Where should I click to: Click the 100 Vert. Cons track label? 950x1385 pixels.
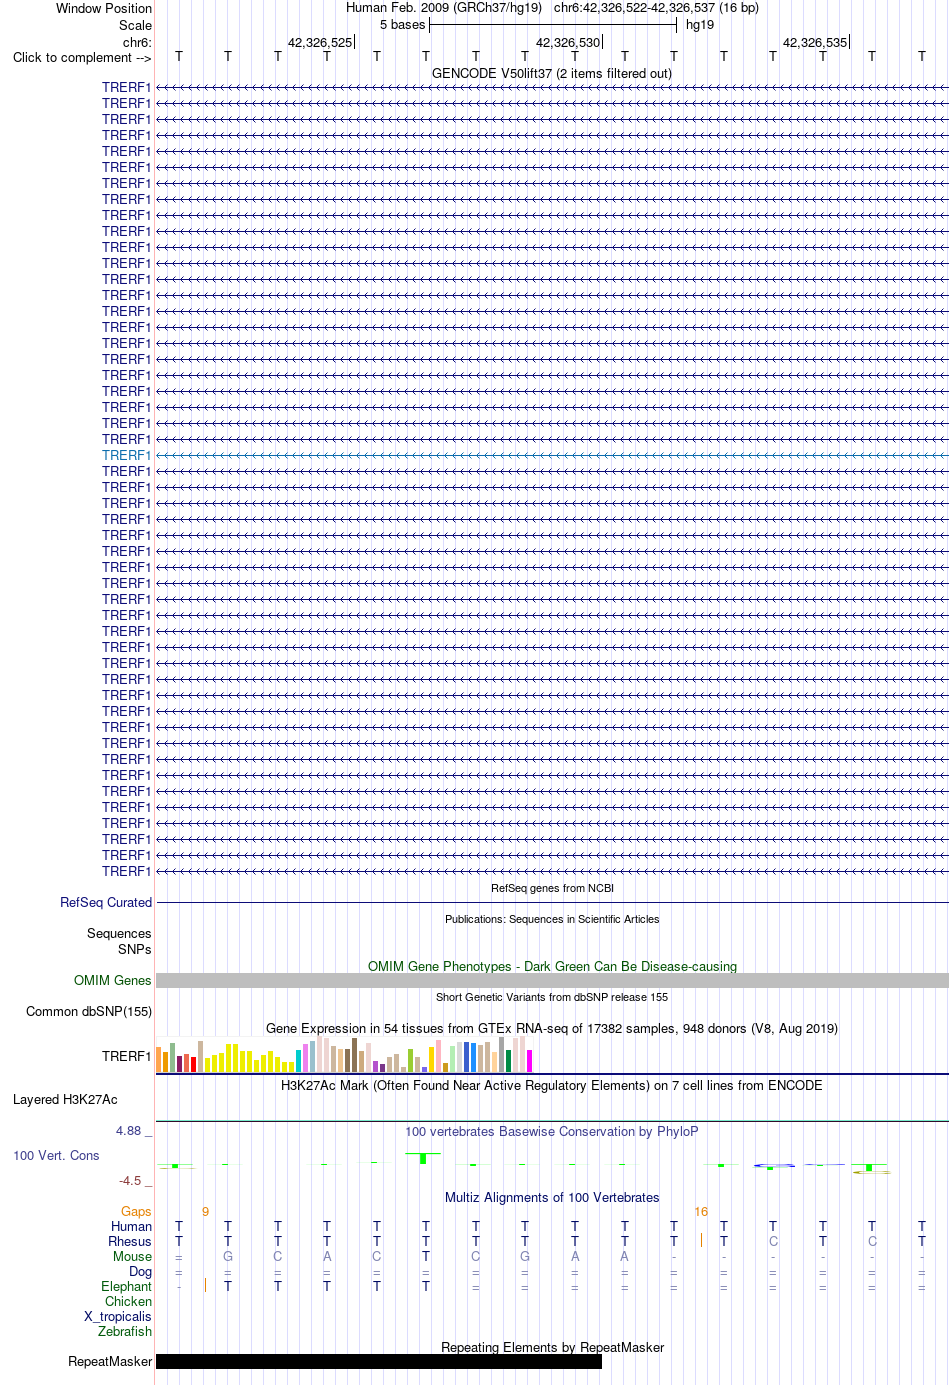tap(56, 1155)
